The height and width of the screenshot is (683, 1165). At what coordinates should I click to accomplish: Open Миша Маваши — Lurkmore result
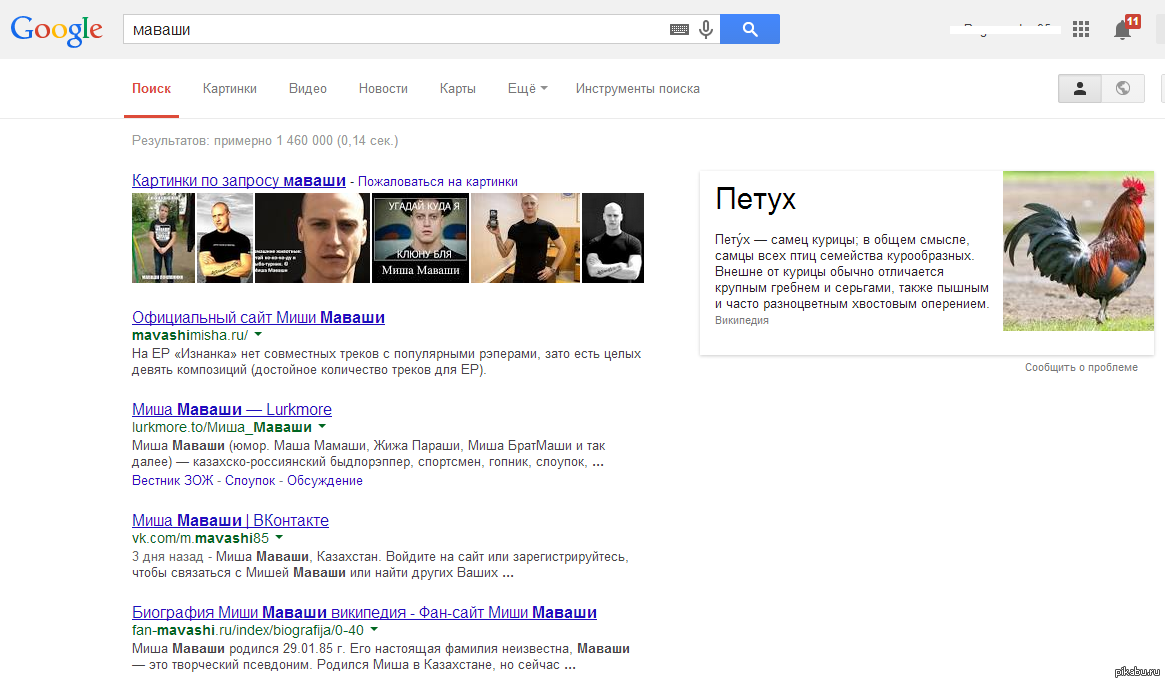(231, 409)
